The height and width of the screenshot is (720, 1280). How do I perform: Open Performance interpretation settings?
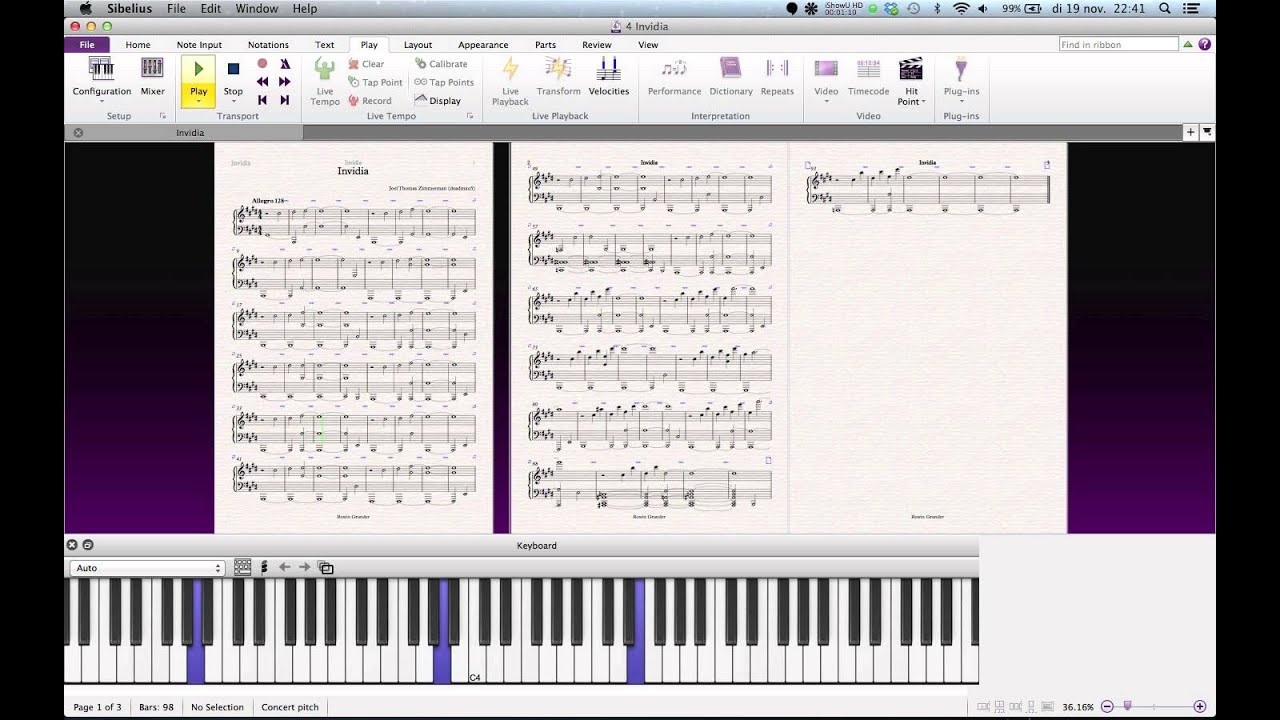pyautogui.click(x=674, y=77)
